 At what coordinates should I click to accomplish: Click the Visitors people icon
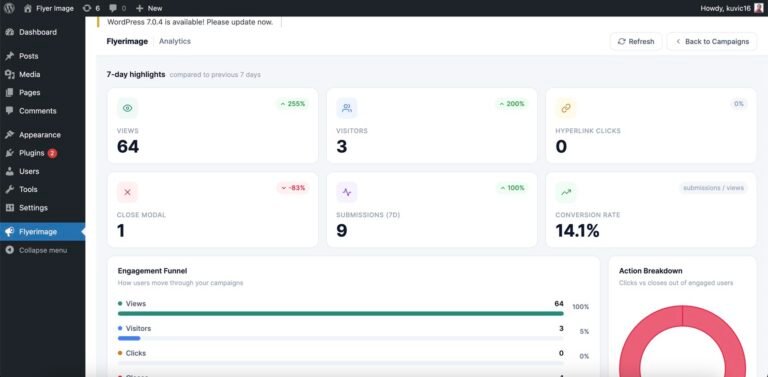point(347,108)
